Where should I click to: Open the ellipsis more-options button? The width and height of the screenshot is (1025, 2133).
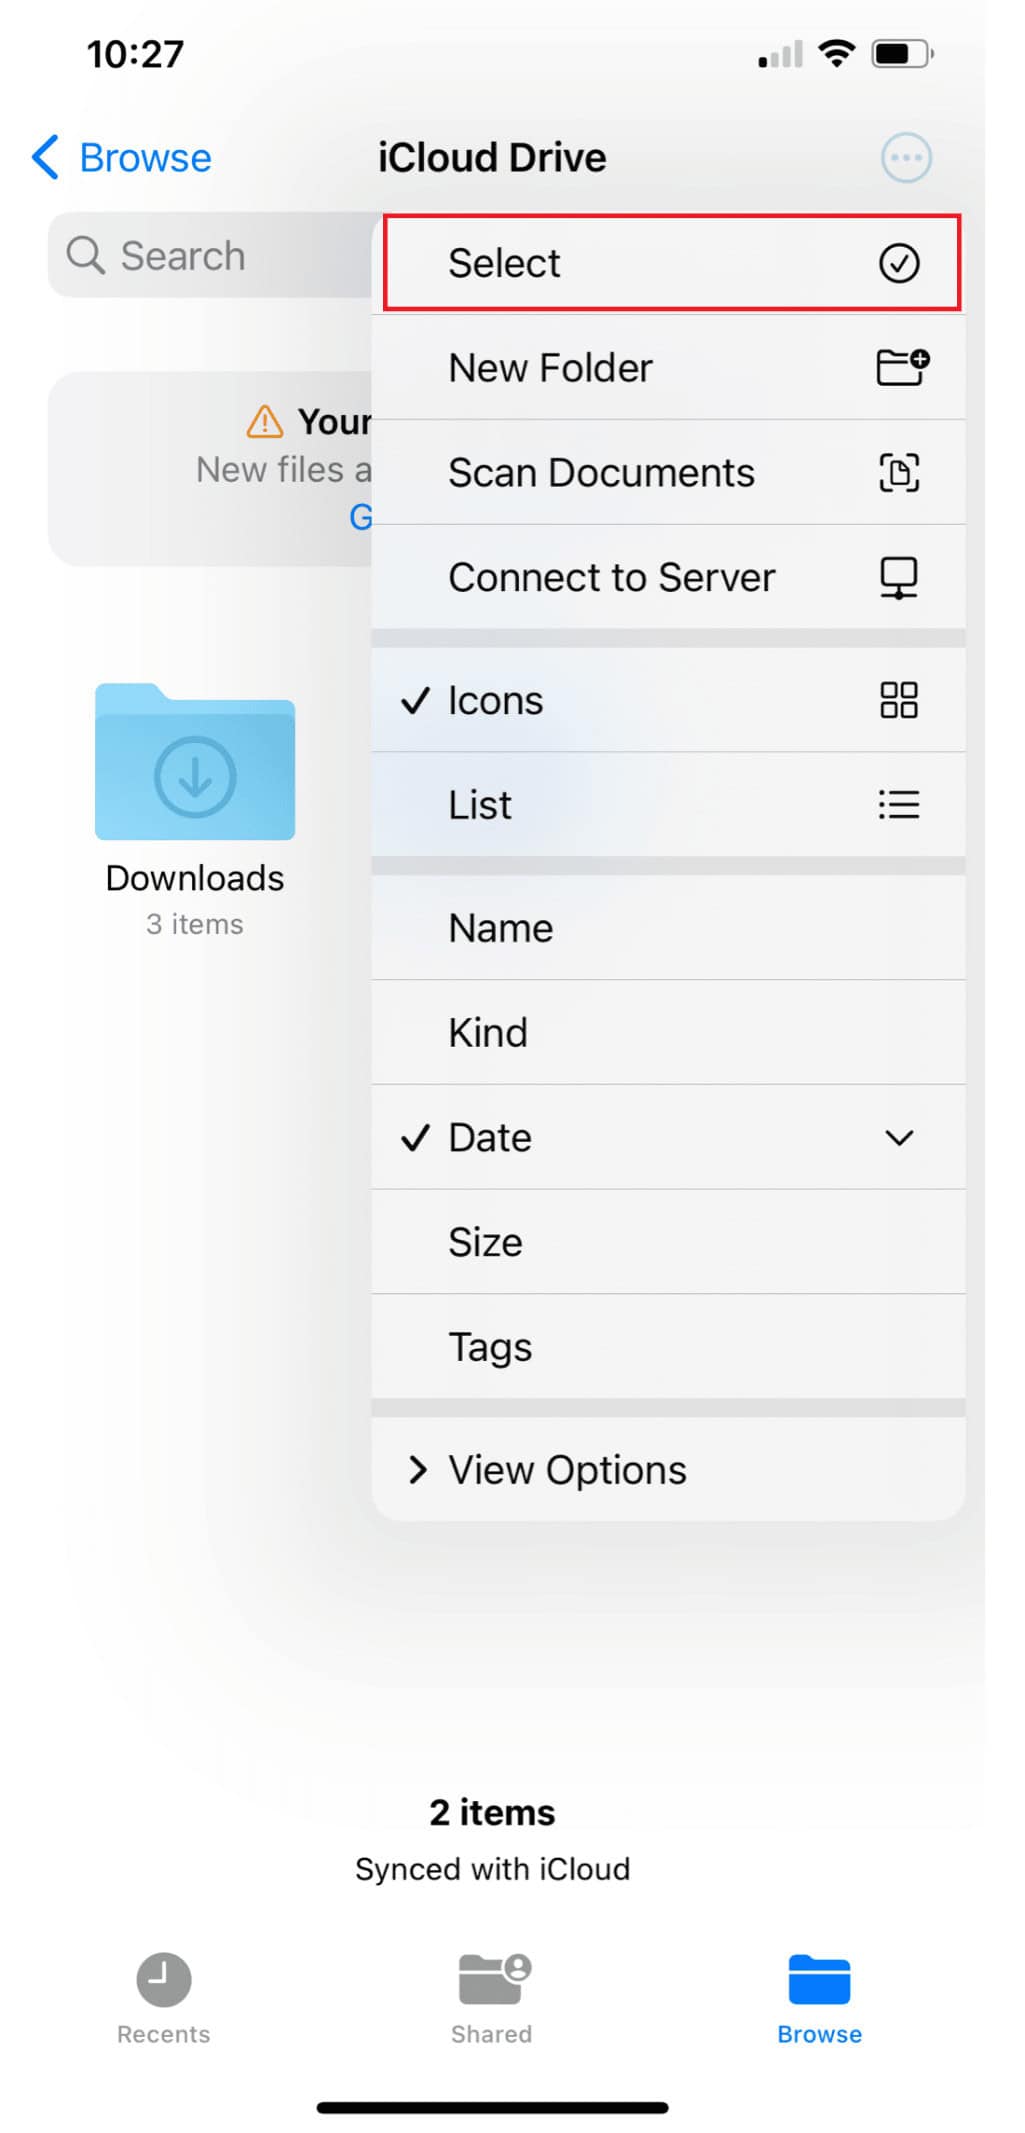[x=906, y=158]
